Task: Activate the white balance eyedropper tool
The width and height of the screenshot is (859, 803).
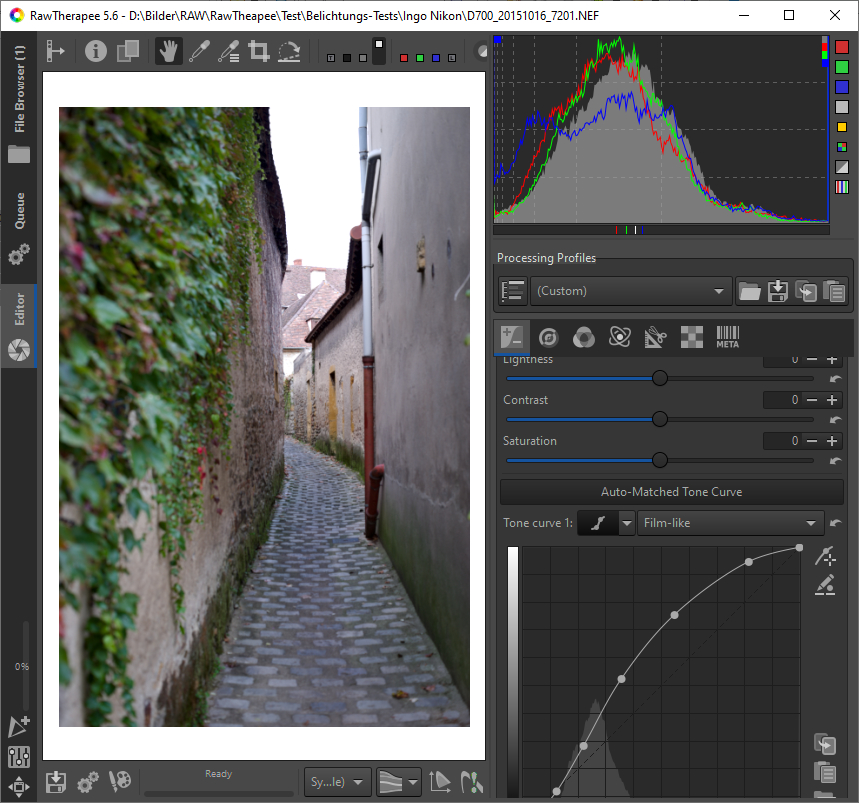Action: (199, 51)
